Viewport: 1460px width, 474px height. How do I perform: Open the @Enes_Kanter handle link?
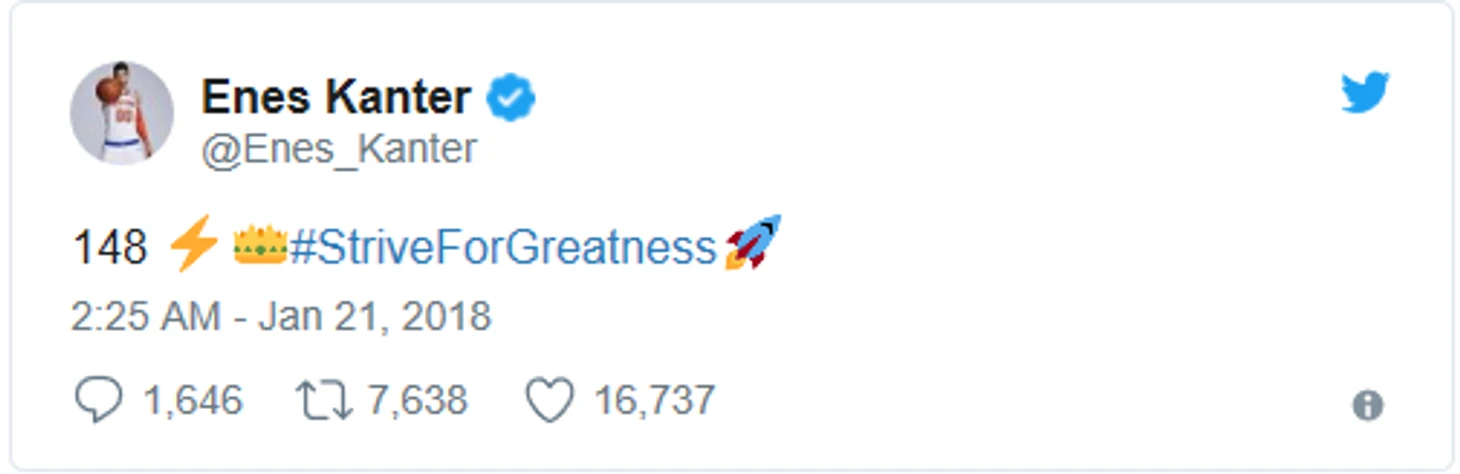[339, 149]
